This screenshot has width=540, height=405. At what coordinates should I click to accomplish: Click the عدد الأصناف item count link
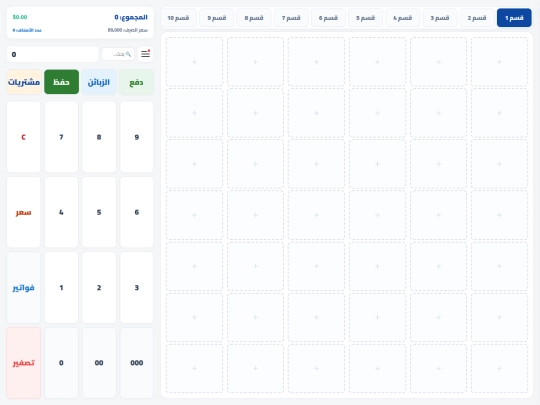[x=27, y=30]
